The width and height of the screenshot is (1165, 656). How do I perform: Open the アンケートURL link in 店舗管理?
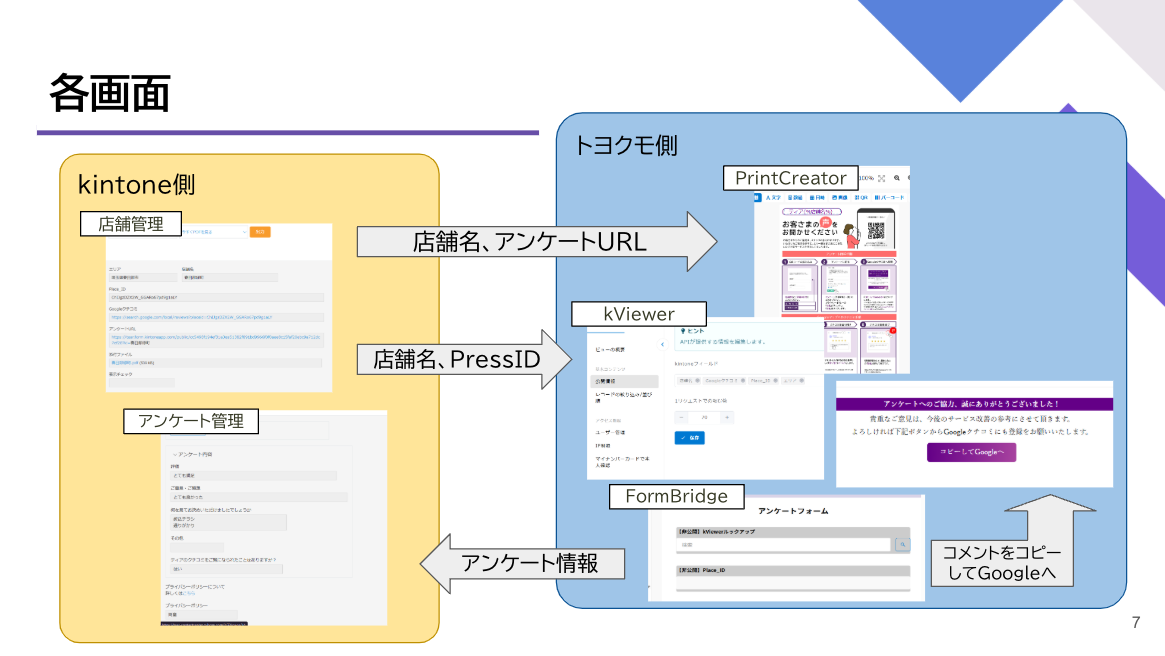click(215, 340)
